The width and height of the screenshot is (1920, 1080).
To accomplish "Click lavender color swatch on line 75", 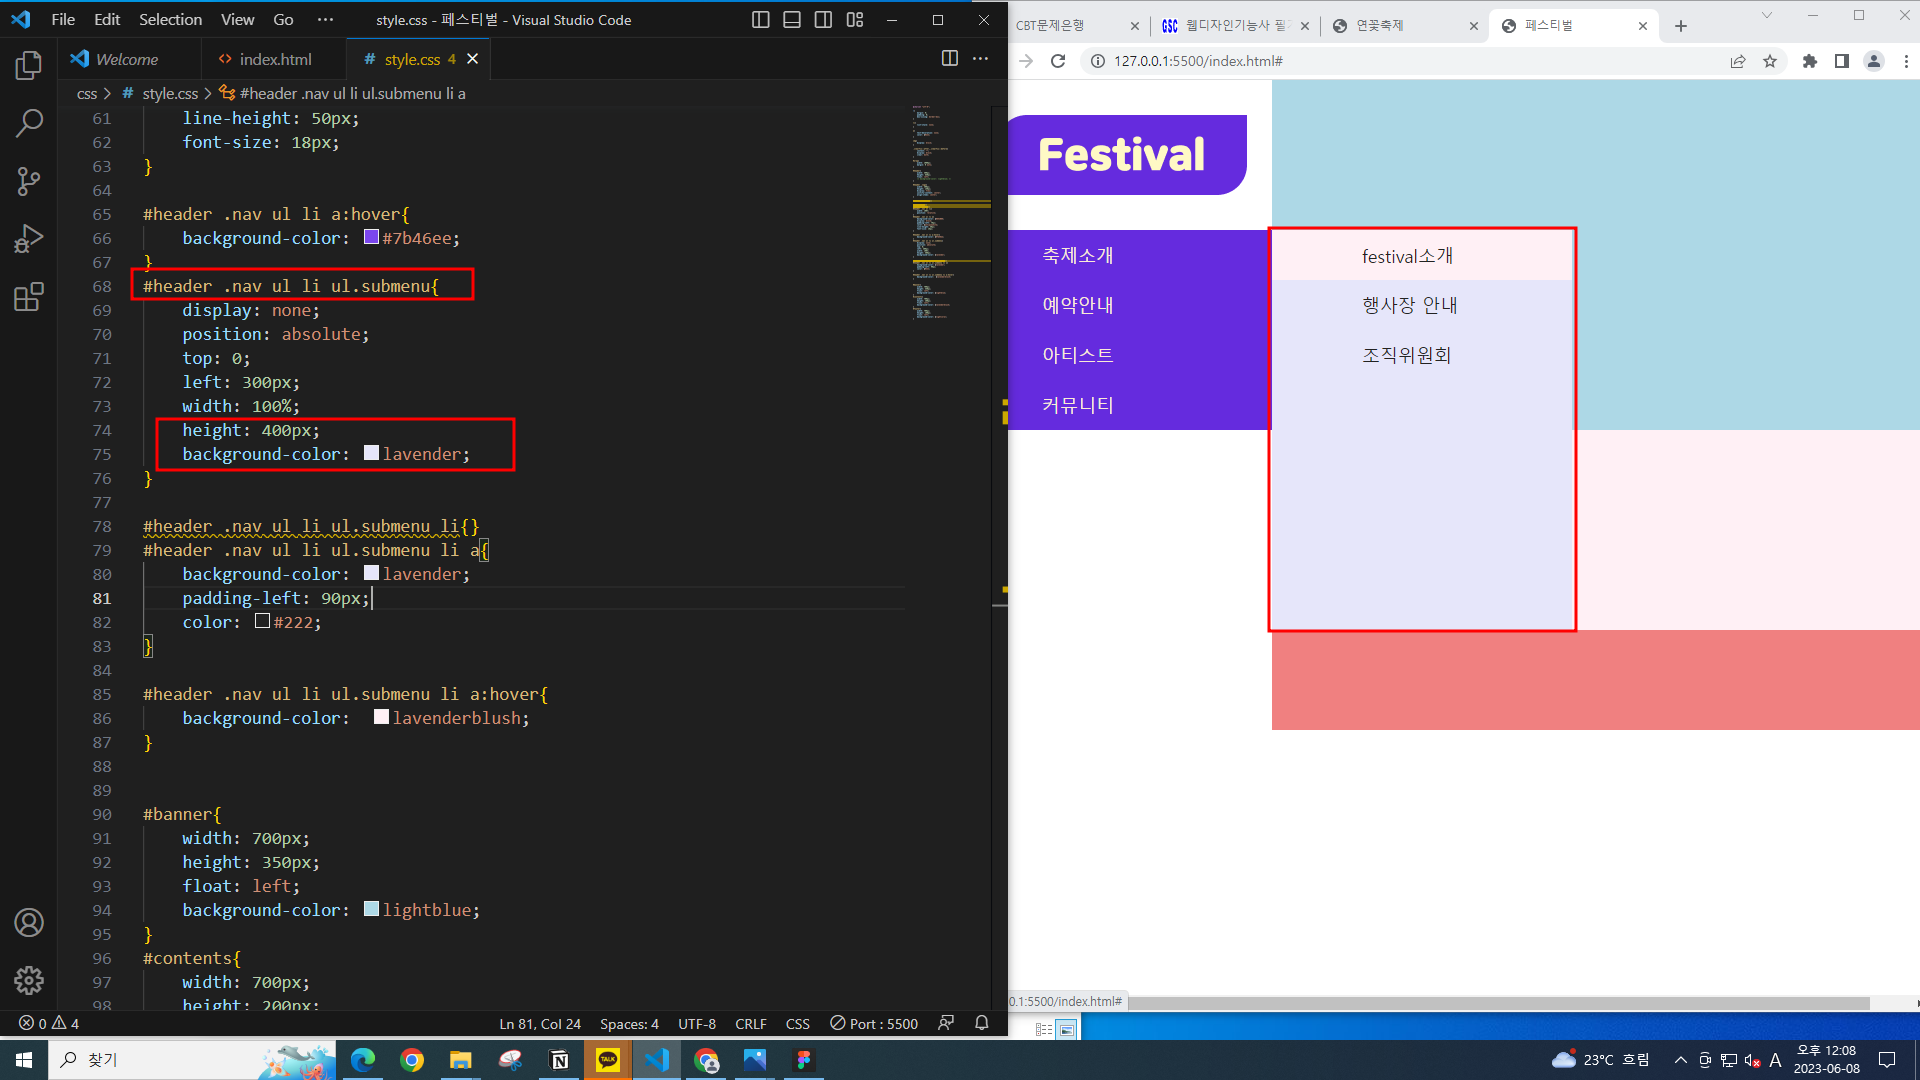I will pos(371,453).
